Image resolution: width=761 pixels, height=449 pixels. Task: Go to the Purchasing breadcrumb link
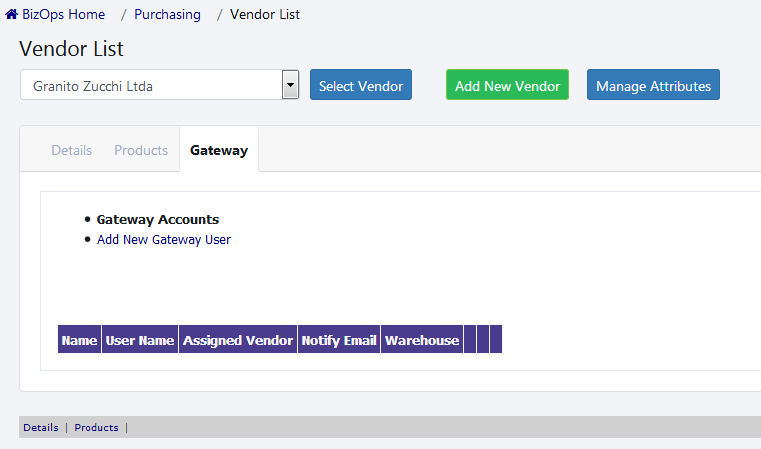coord(167,15)
